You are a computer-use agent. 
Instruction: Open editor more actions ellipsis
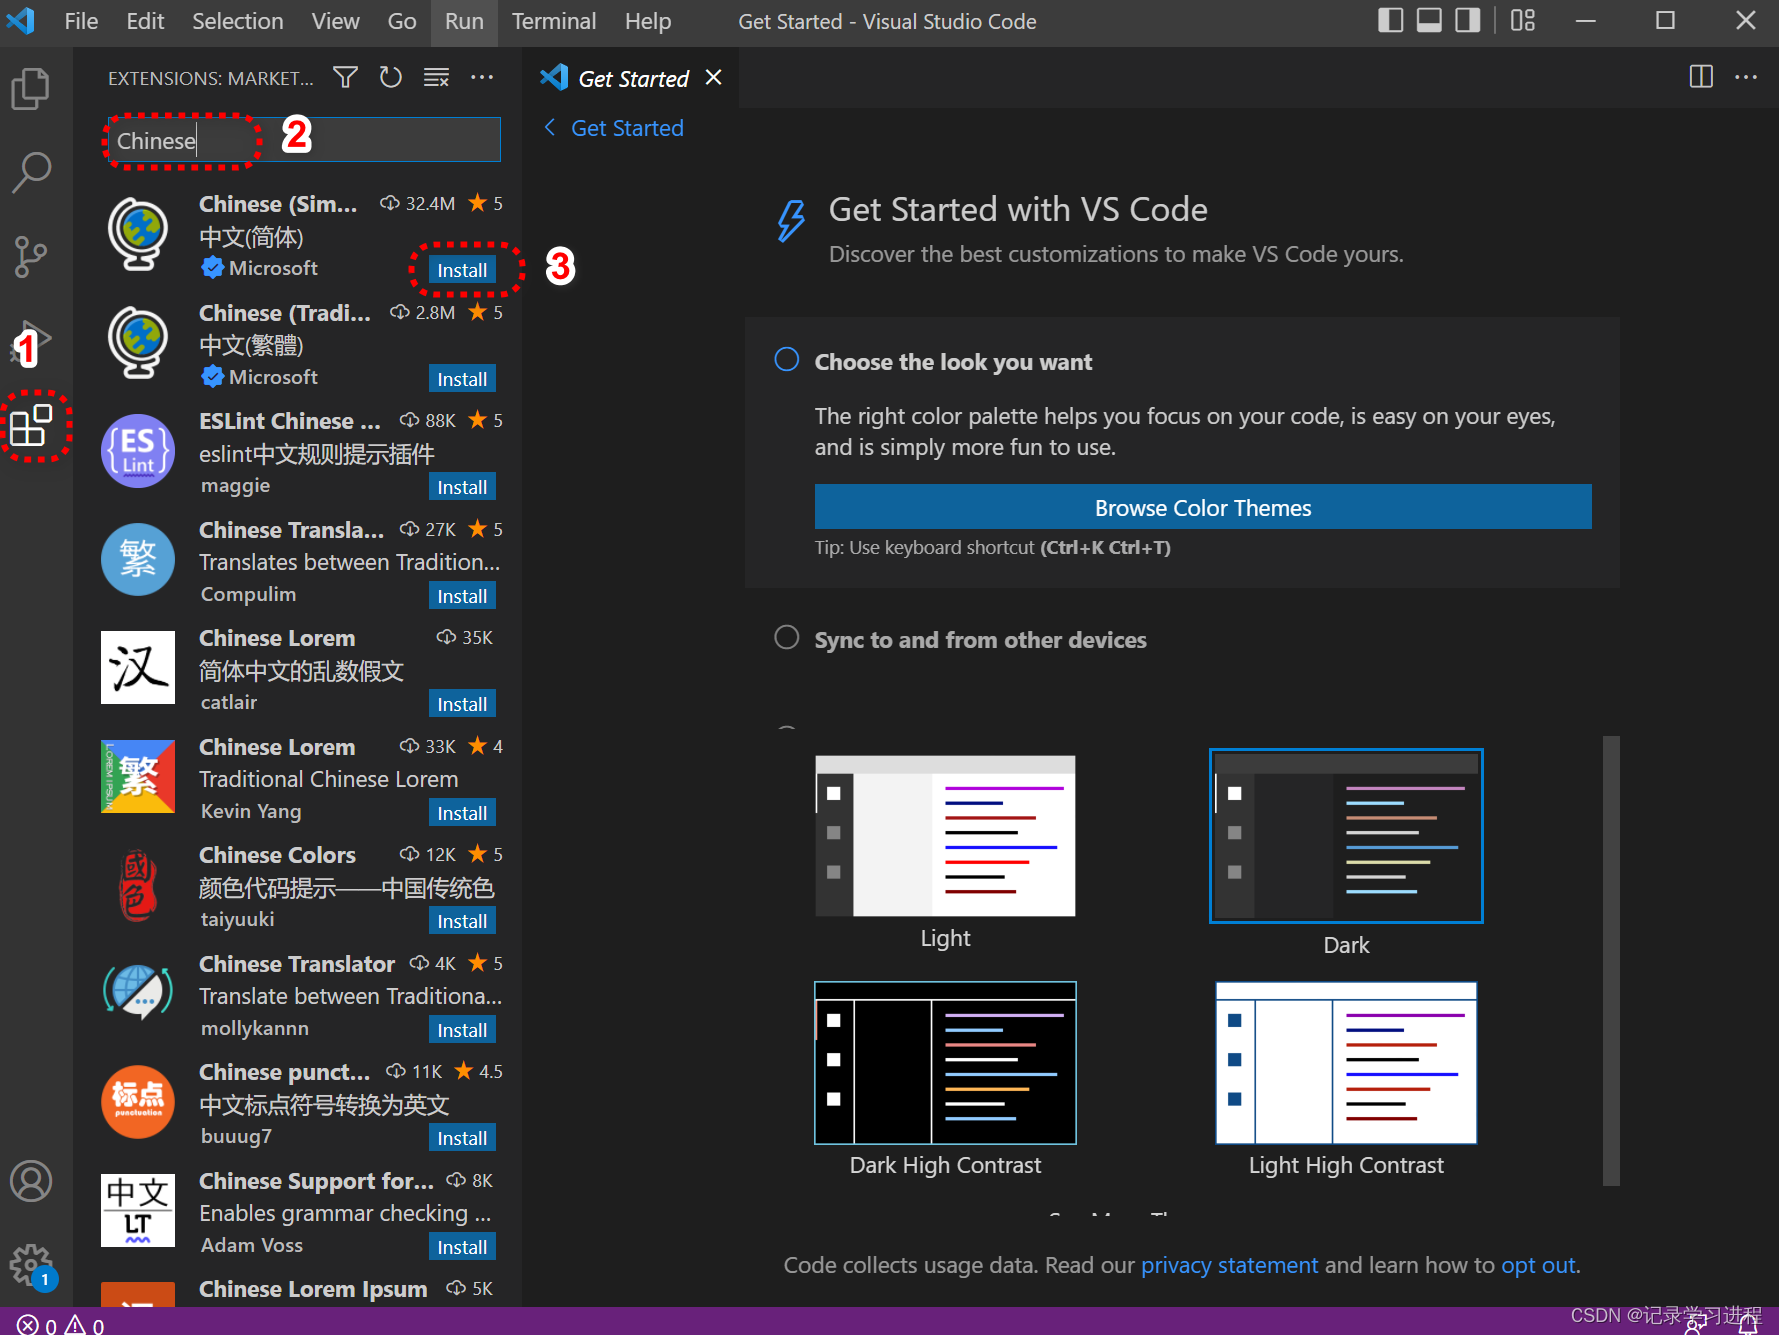[1746, 77]
